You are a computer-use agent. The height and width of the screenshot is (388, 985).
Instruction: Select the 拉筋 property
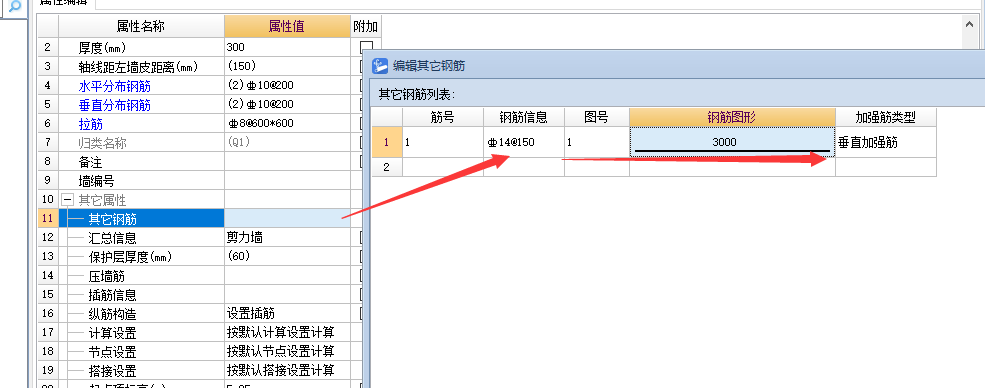141,124
